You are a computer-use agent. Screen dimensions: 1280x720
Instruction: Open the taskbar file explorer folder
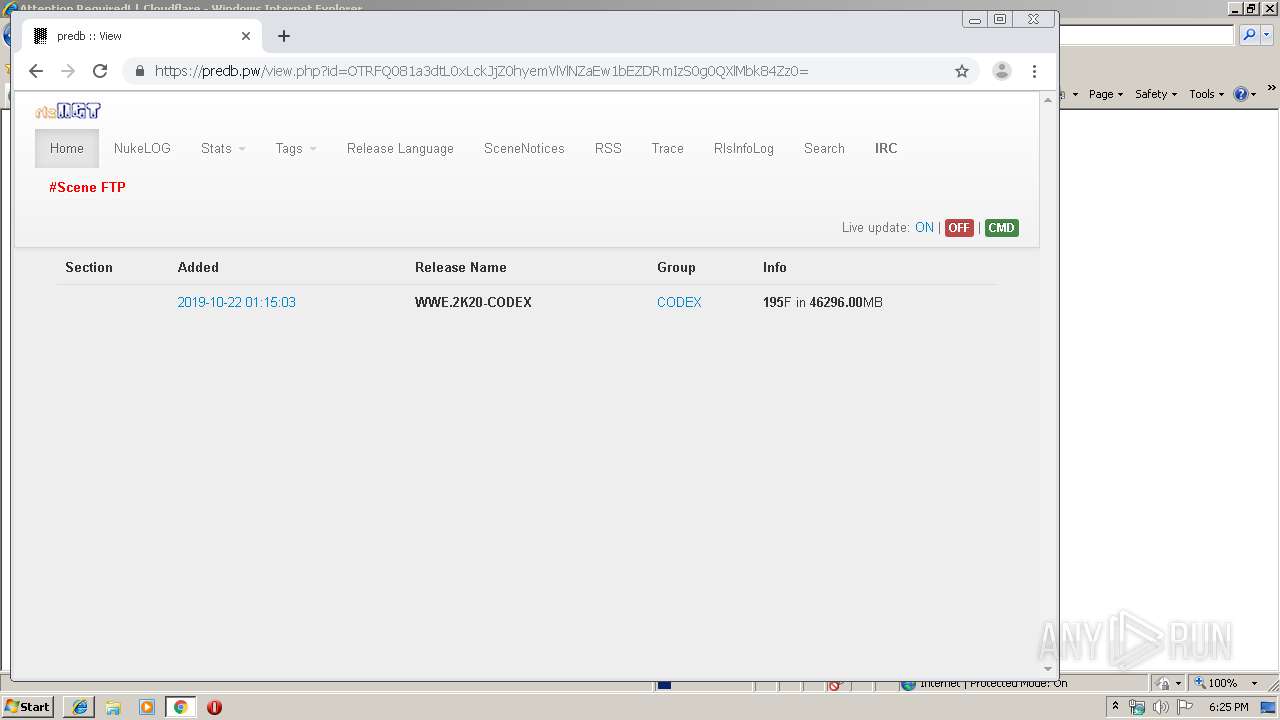(x=113, y=707)
